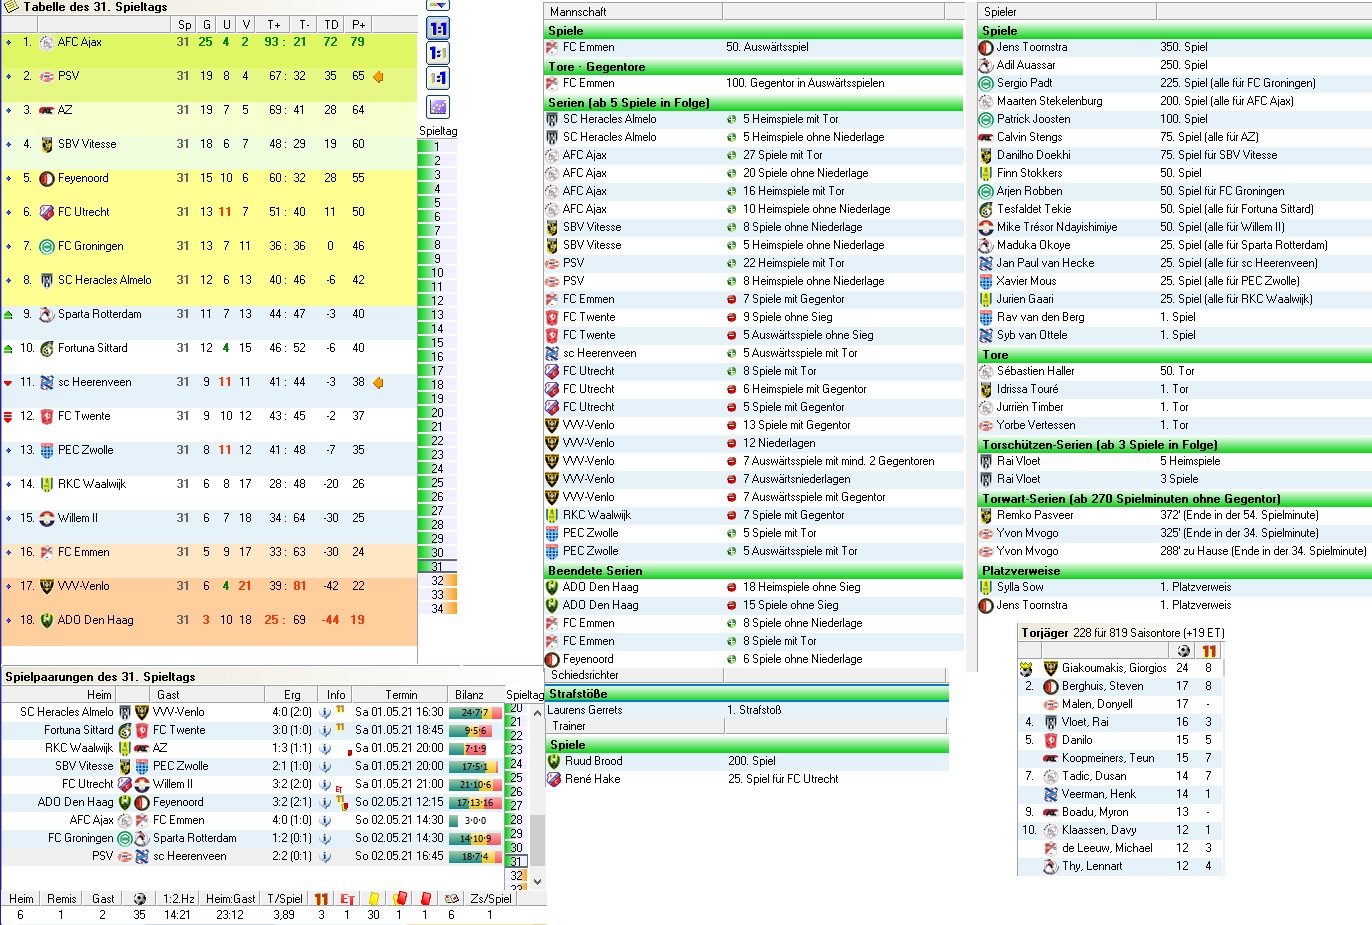Sort the league table by the T+ column
The width and height of the screenshot is (1372, 925).
(274, 24)
